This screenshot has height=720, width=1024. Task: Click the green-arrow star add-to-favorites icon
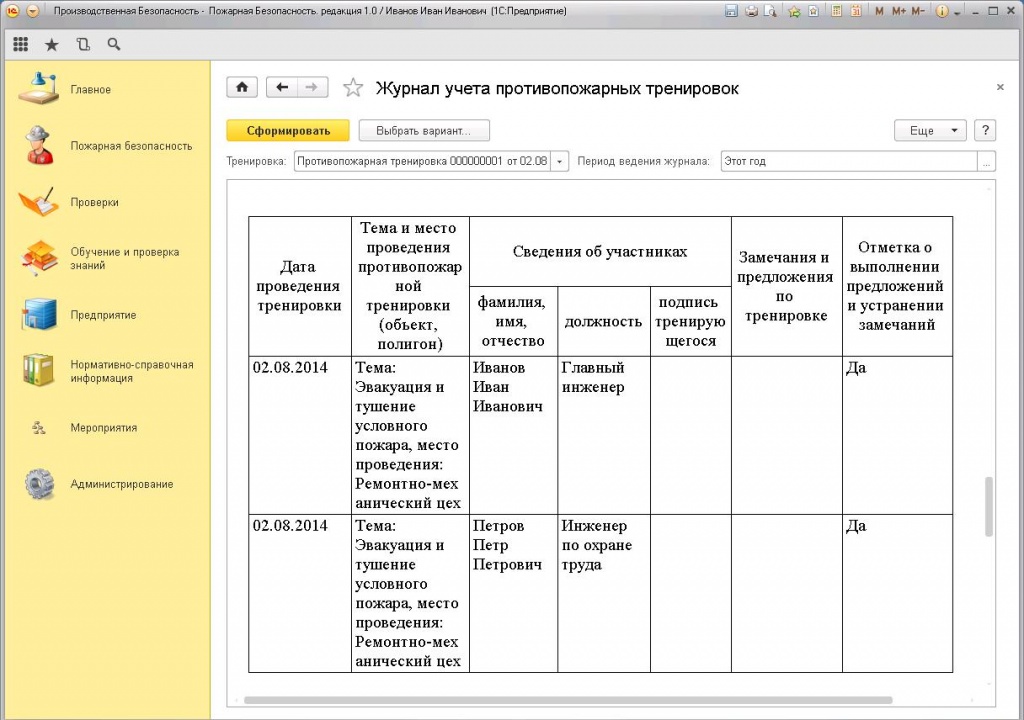pyautogui.click(x=794, y=11)
